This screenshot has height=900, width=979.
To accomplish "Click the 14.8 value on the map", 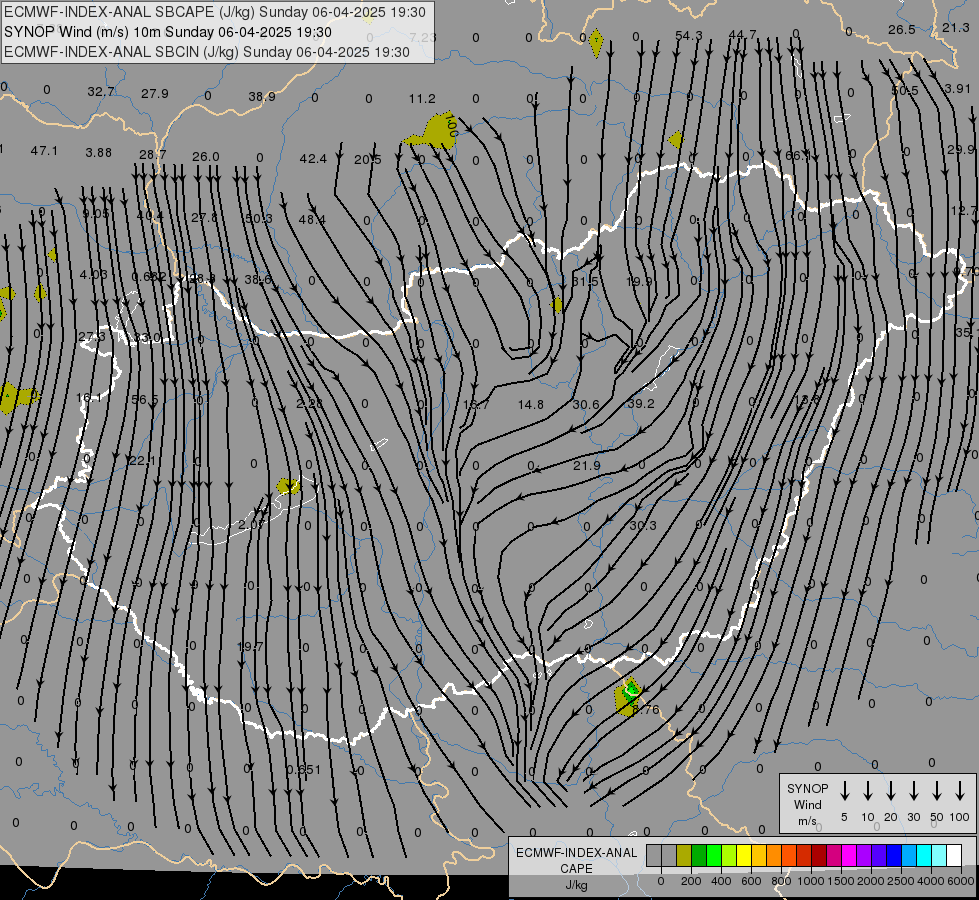I will [531, 405].
